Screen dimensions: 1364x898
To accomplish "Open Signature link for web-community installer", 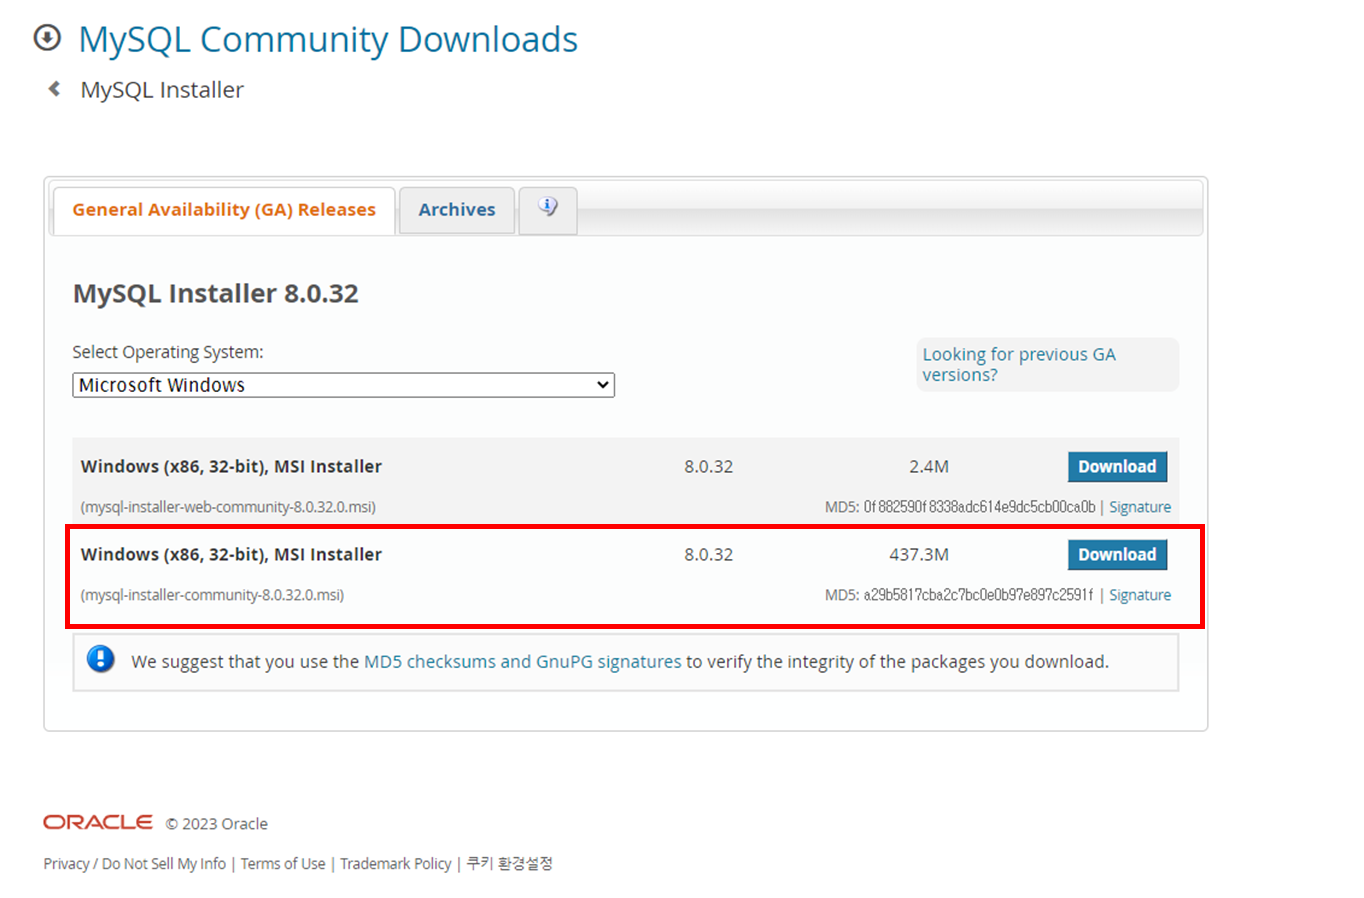I will (x=1140, y=507).
